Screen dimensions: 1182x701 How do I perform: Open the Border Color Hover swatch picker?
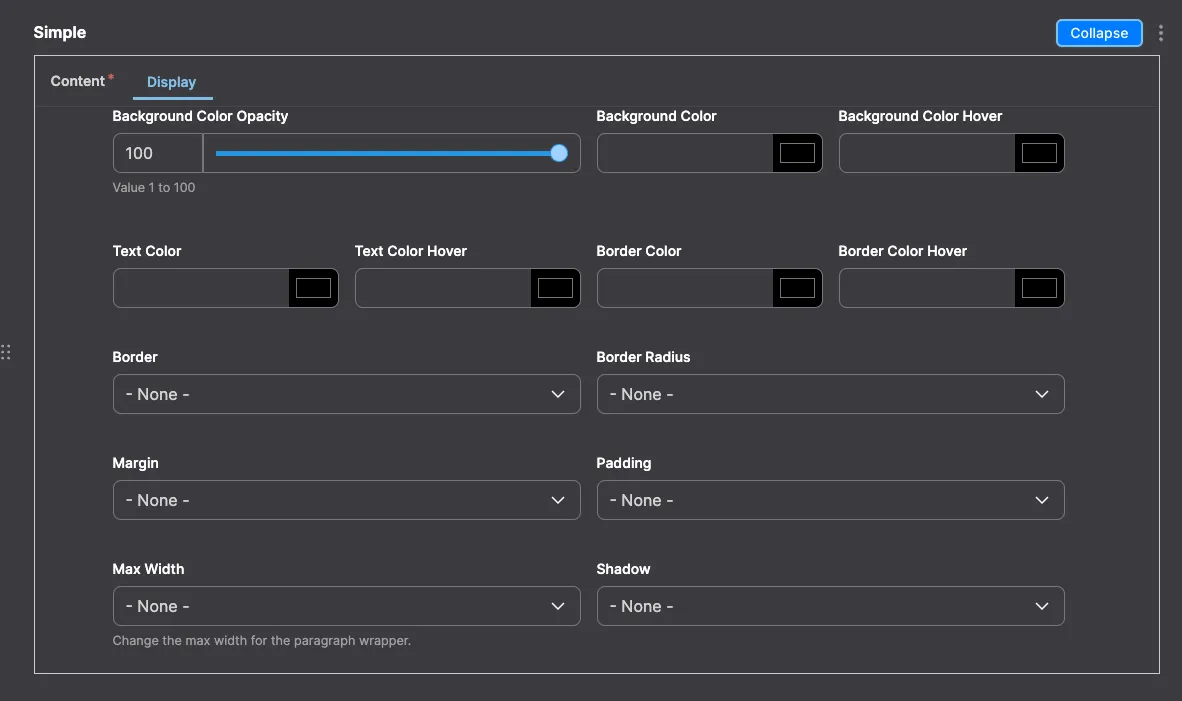pyautogui.click(x=1039, y=288)
